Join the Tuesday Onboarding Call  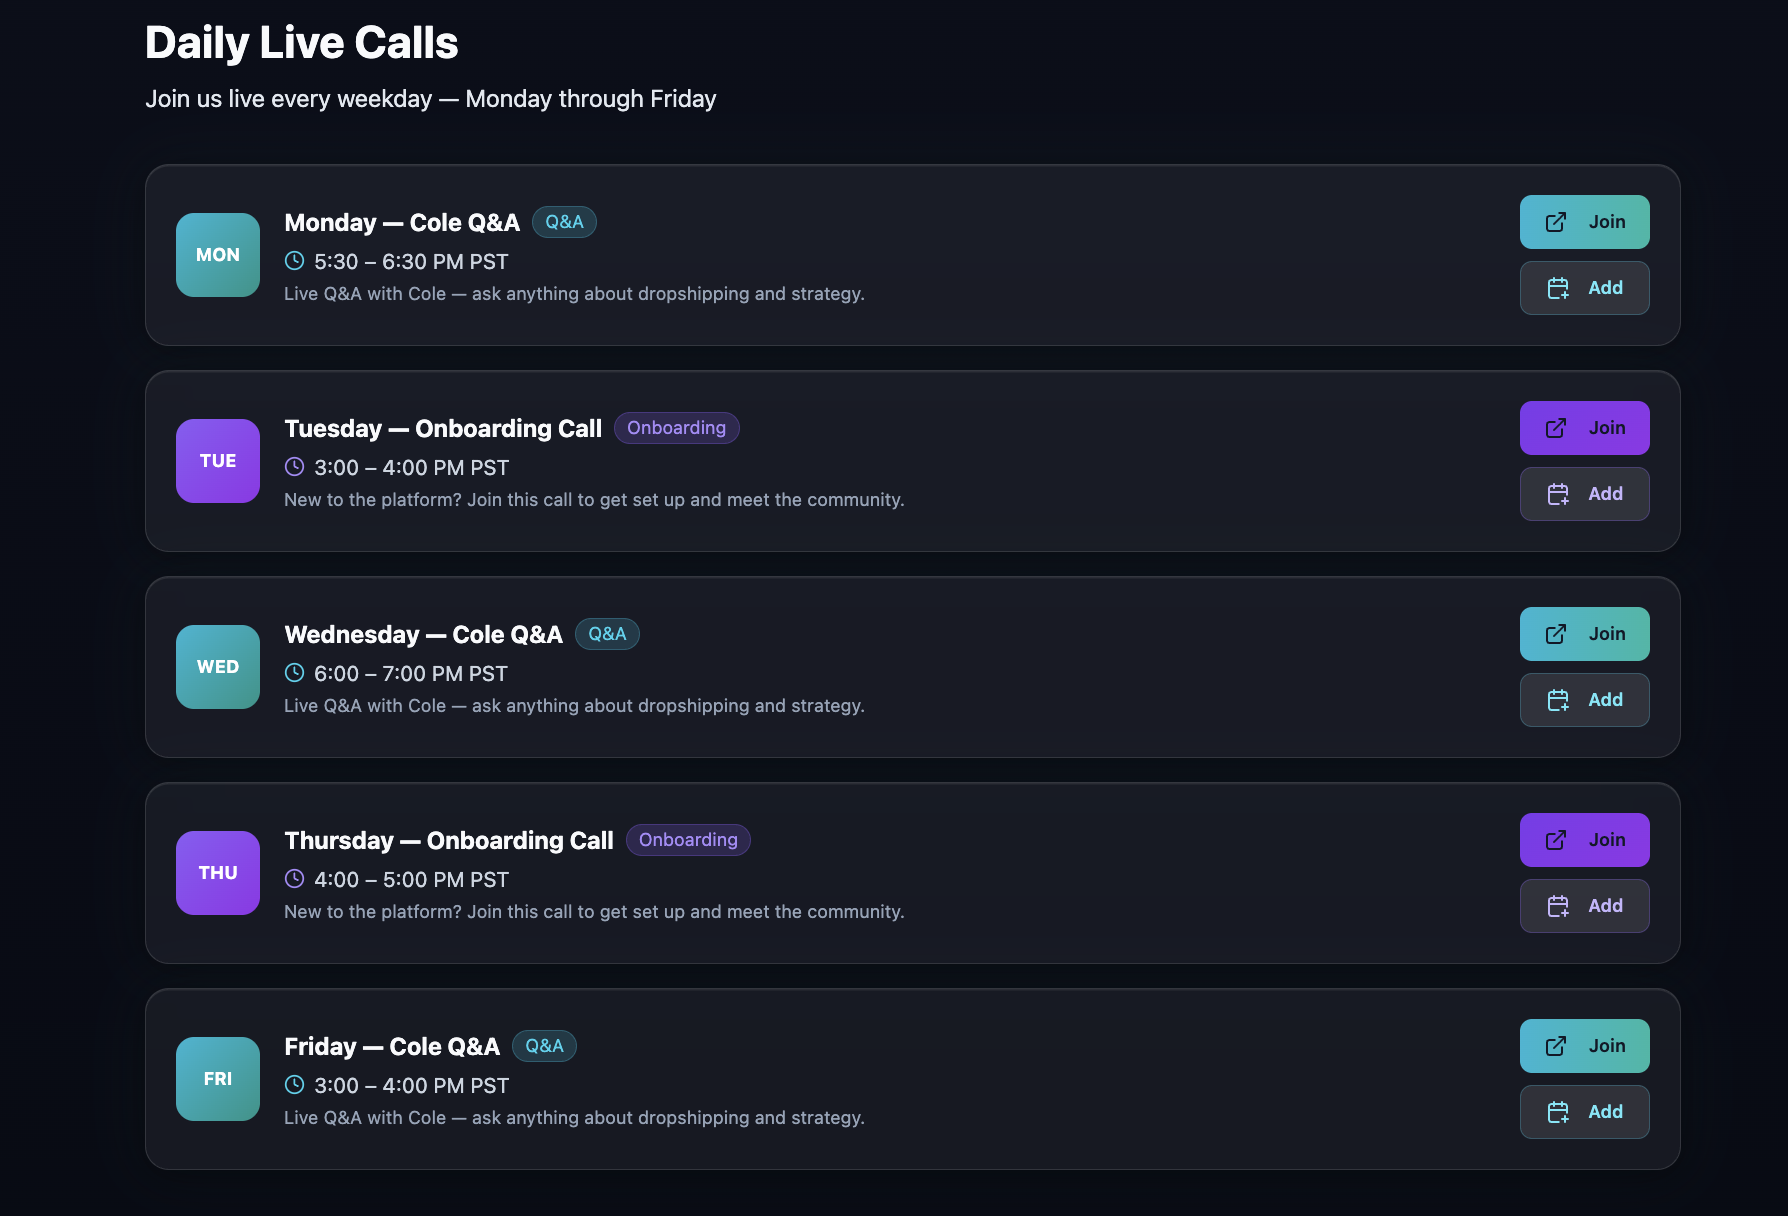pos(1584,427)
